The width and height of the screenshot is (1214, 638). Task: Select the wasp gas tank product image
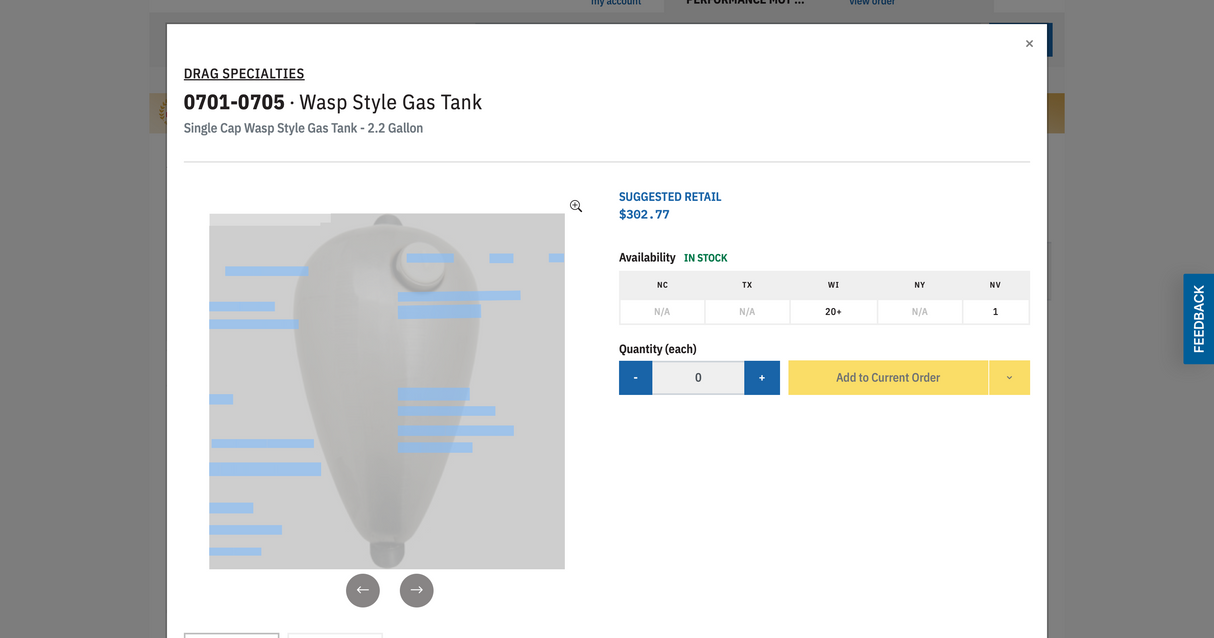[387, 391]
